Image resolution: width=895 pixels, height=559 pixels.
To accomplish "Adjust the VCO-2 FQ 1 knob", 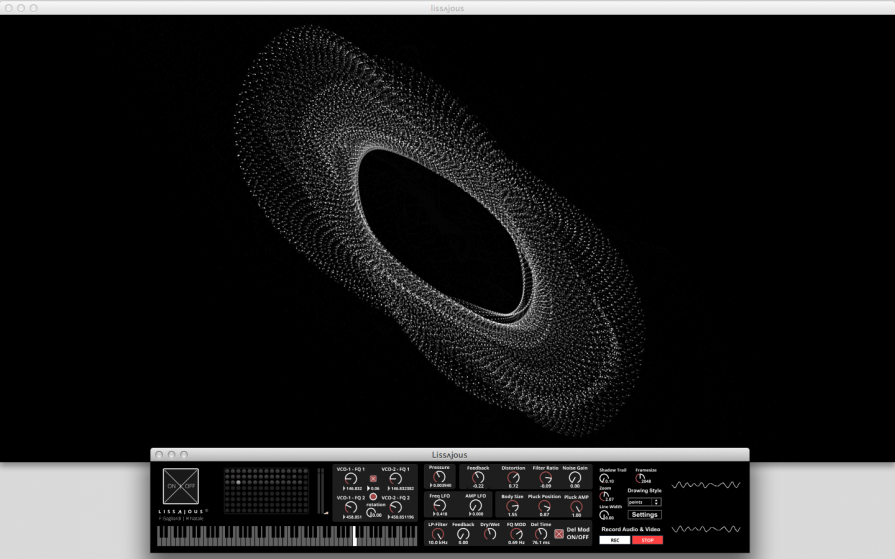I will [395, 478].
